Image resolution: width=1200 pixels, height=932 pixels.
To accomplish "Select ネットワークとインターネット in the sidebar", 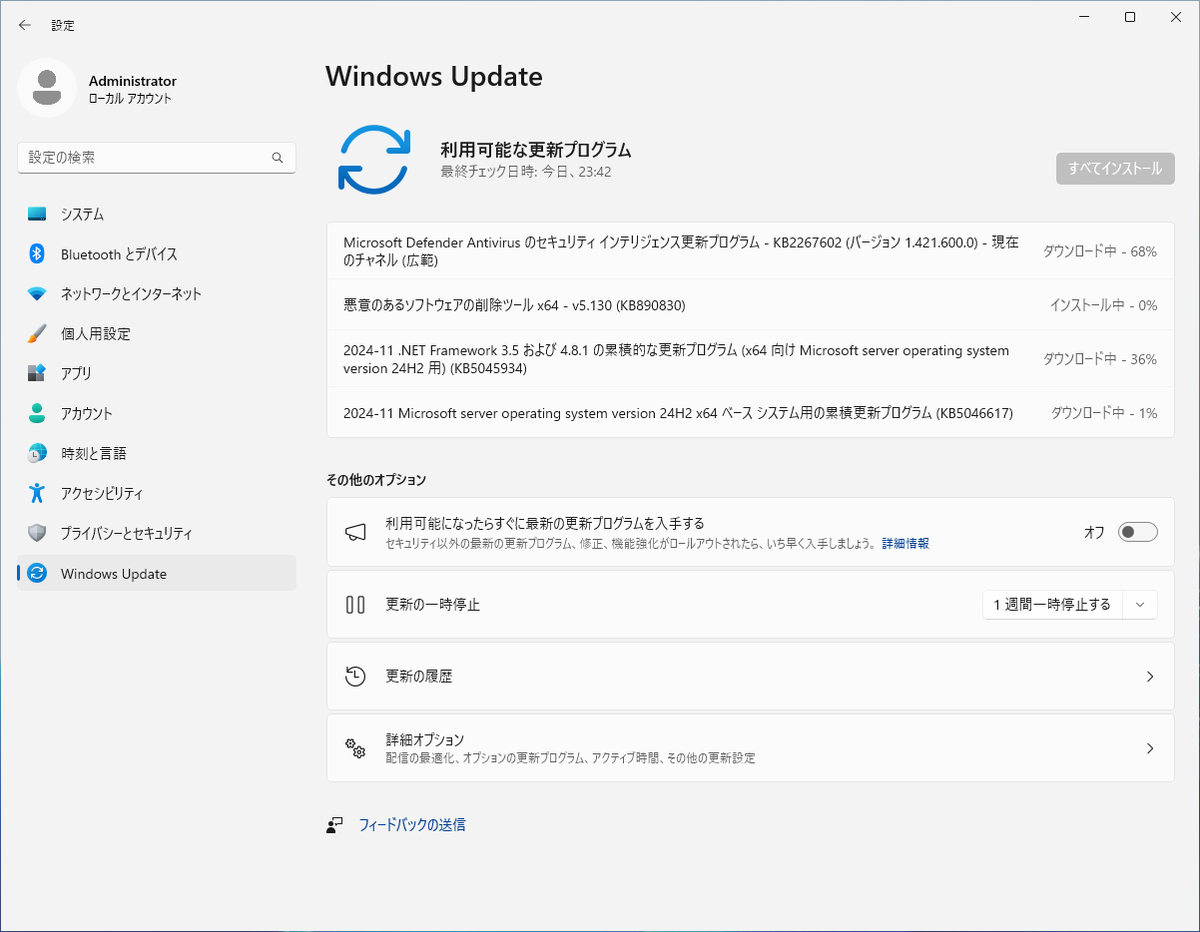I will pos(157,294).
